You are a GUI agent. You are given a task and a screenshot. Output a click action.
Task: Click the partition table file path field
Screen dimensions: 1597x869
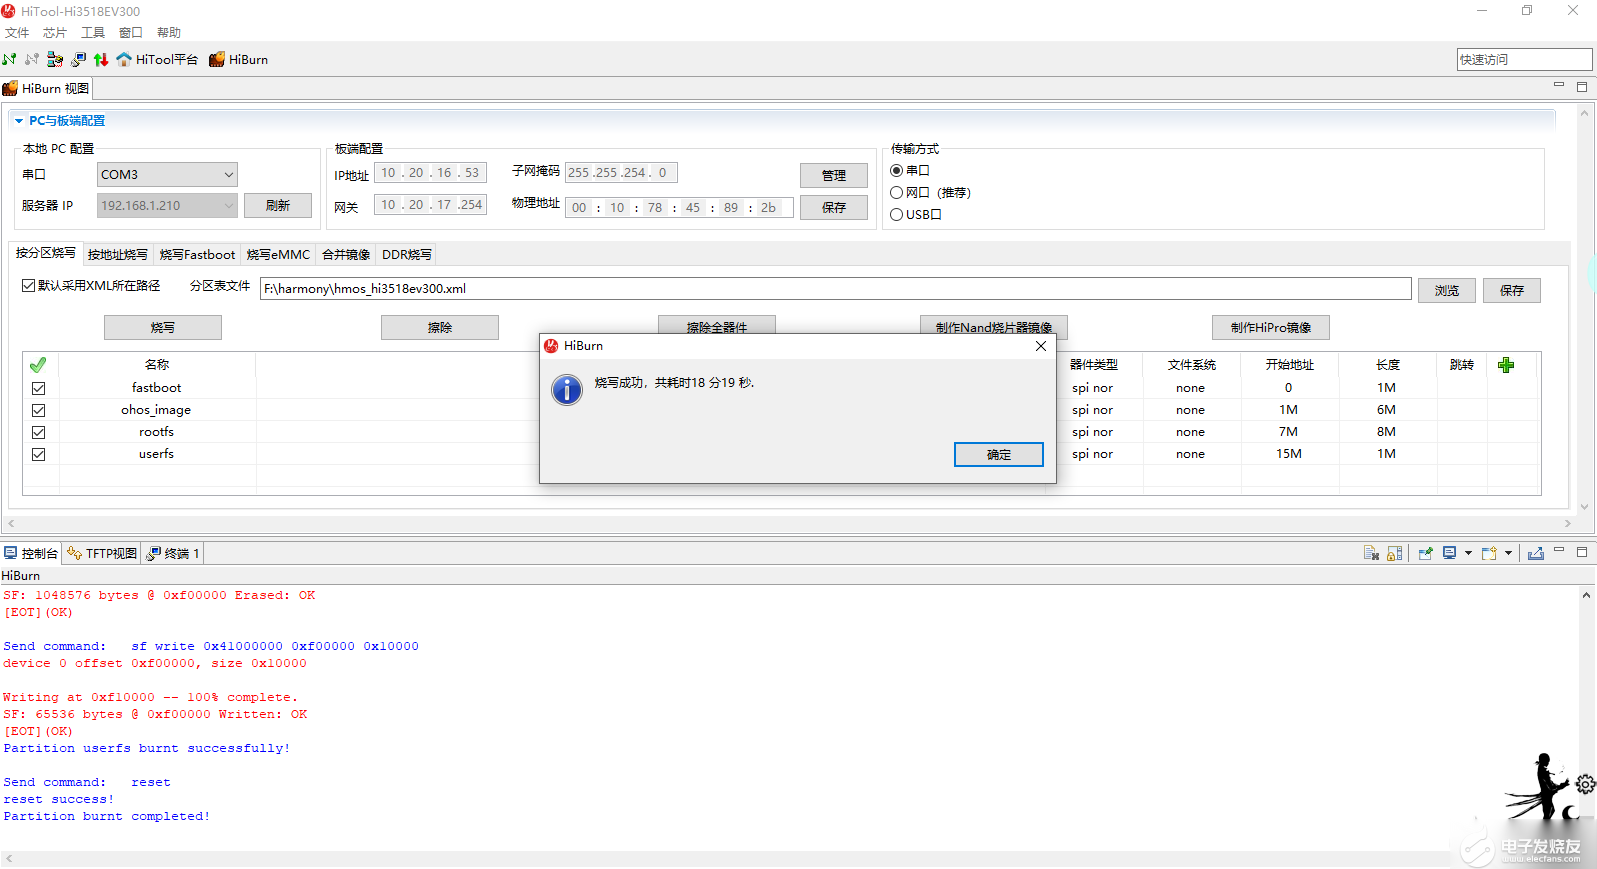click(835, 289)
